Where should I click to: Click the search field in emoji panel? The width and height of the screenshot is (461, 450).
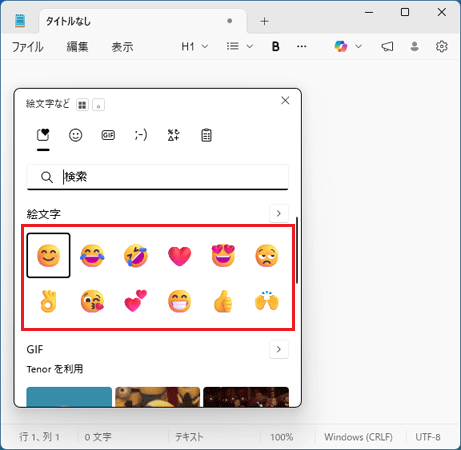click(x=157, y=177)
